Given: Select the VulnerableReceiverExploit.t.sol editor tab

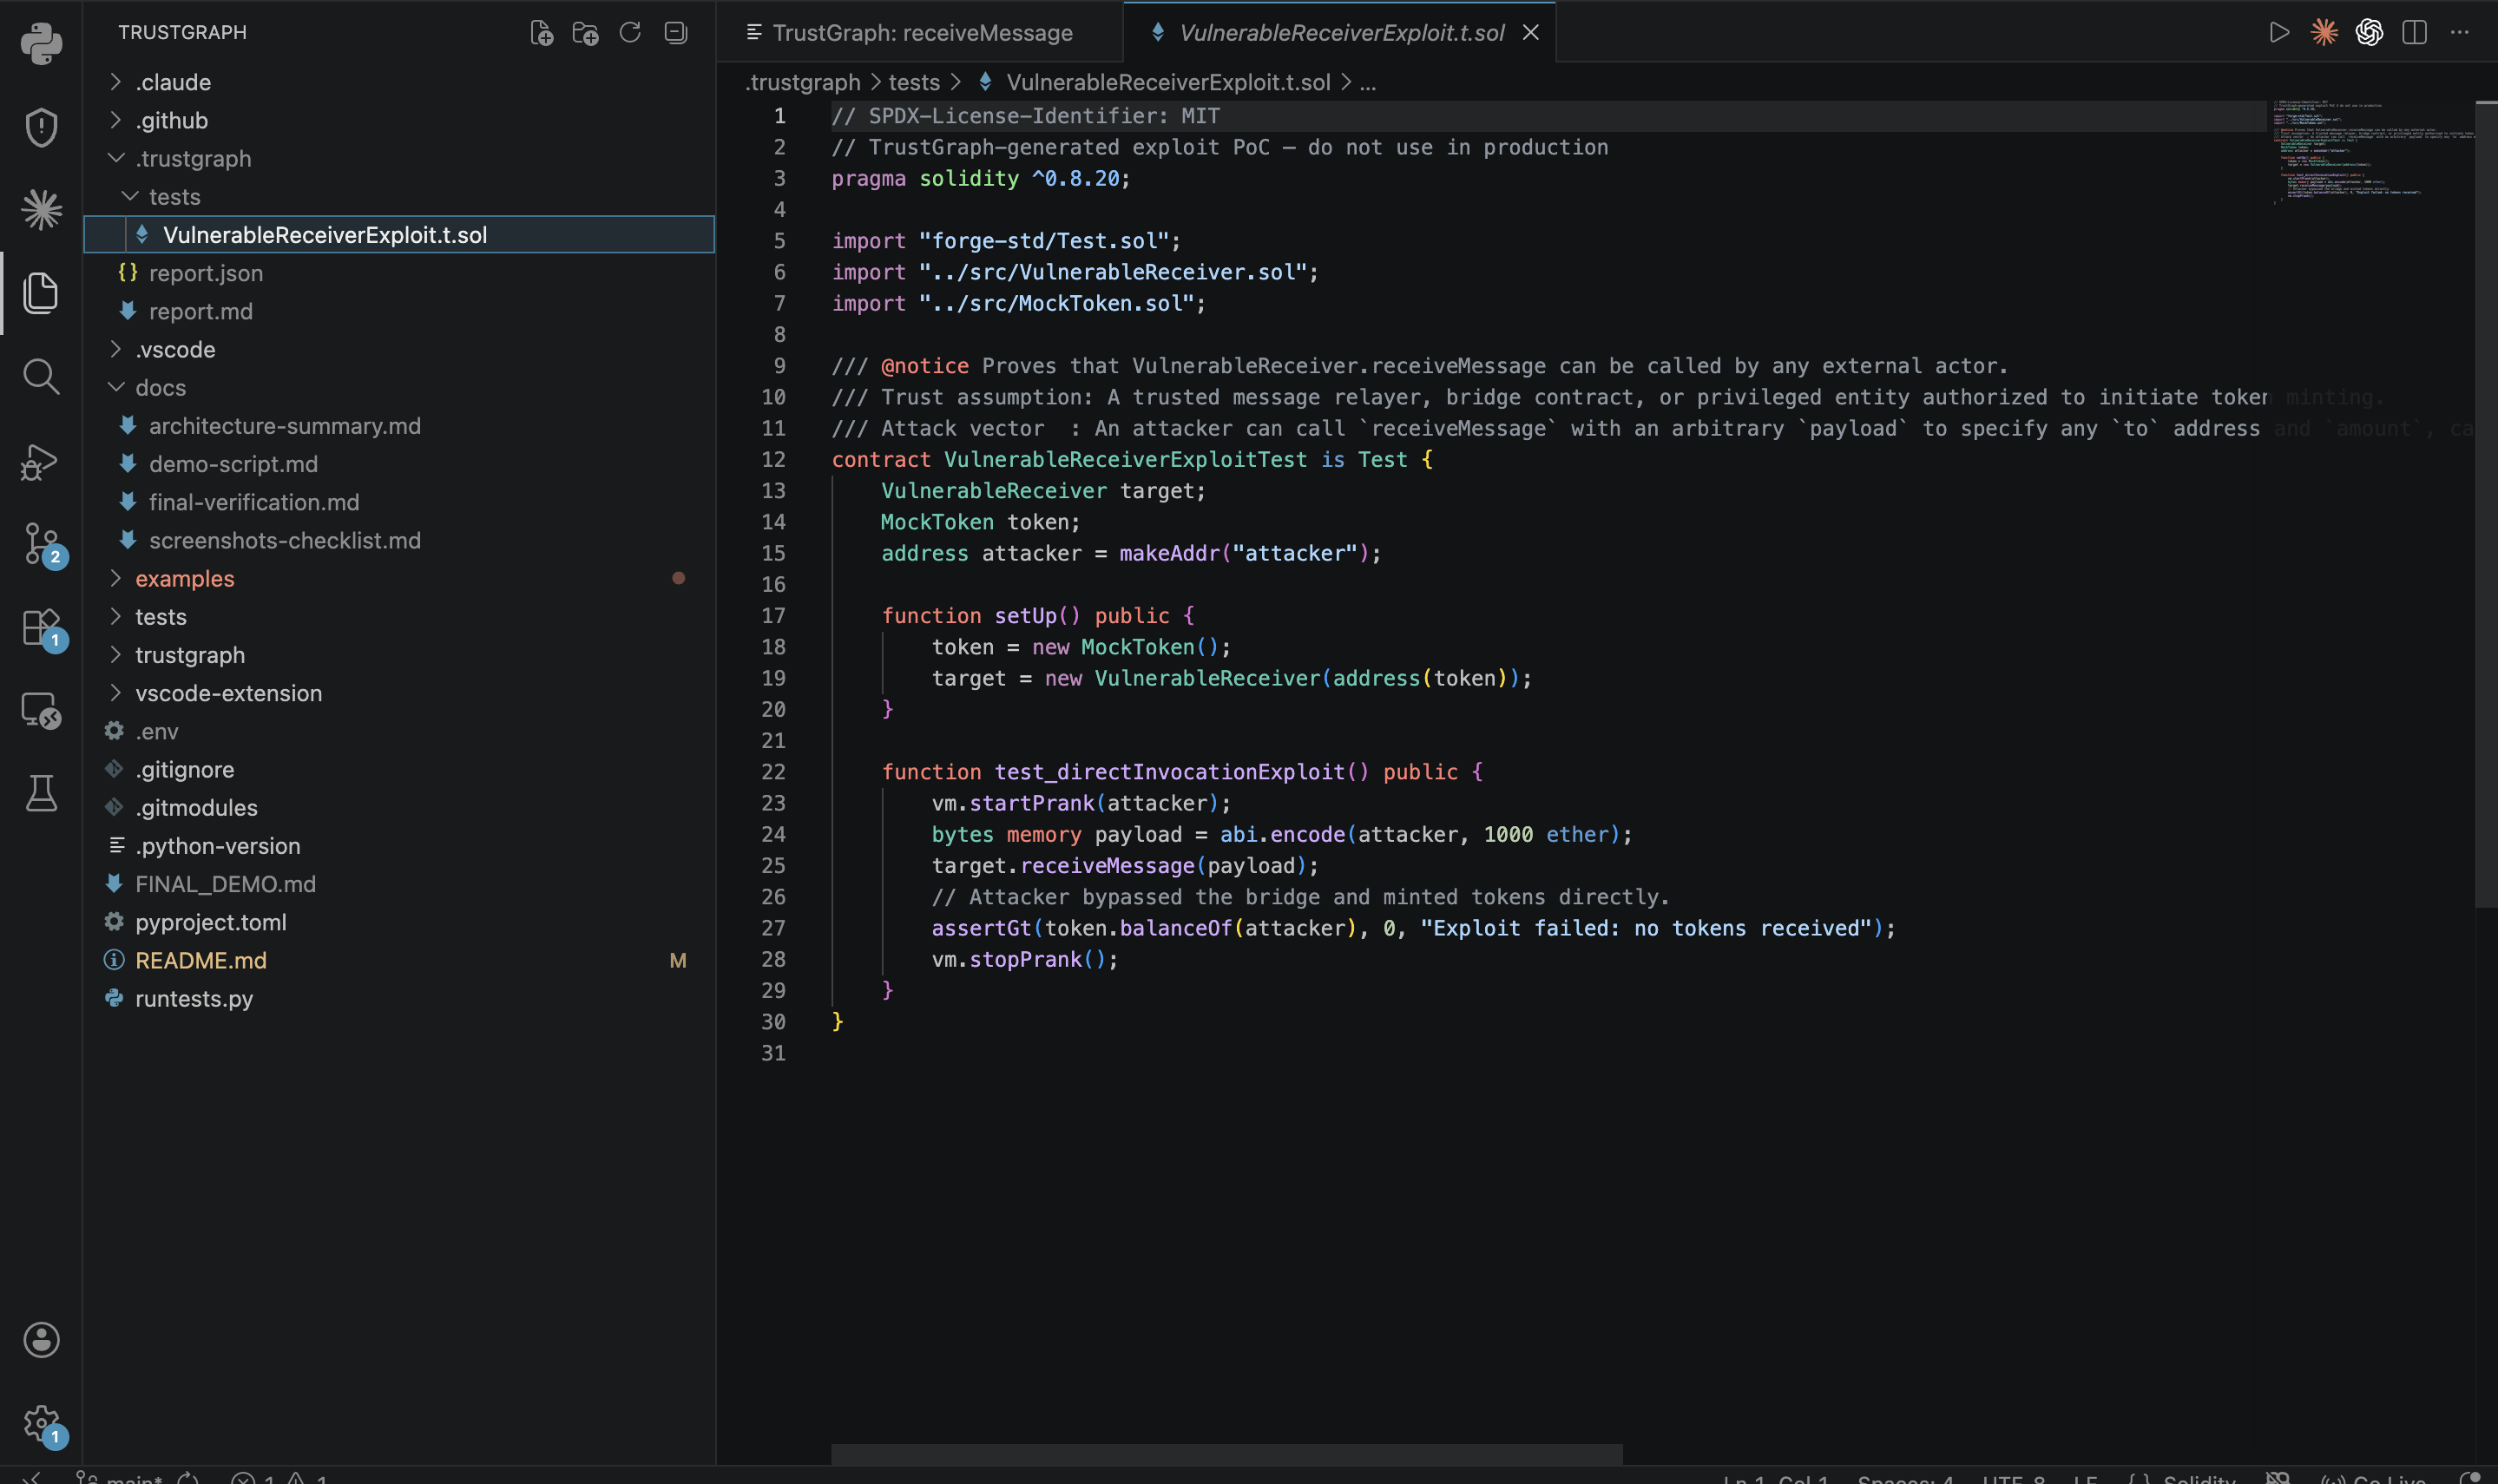Looking at the screenshot, I should 1340,33.
